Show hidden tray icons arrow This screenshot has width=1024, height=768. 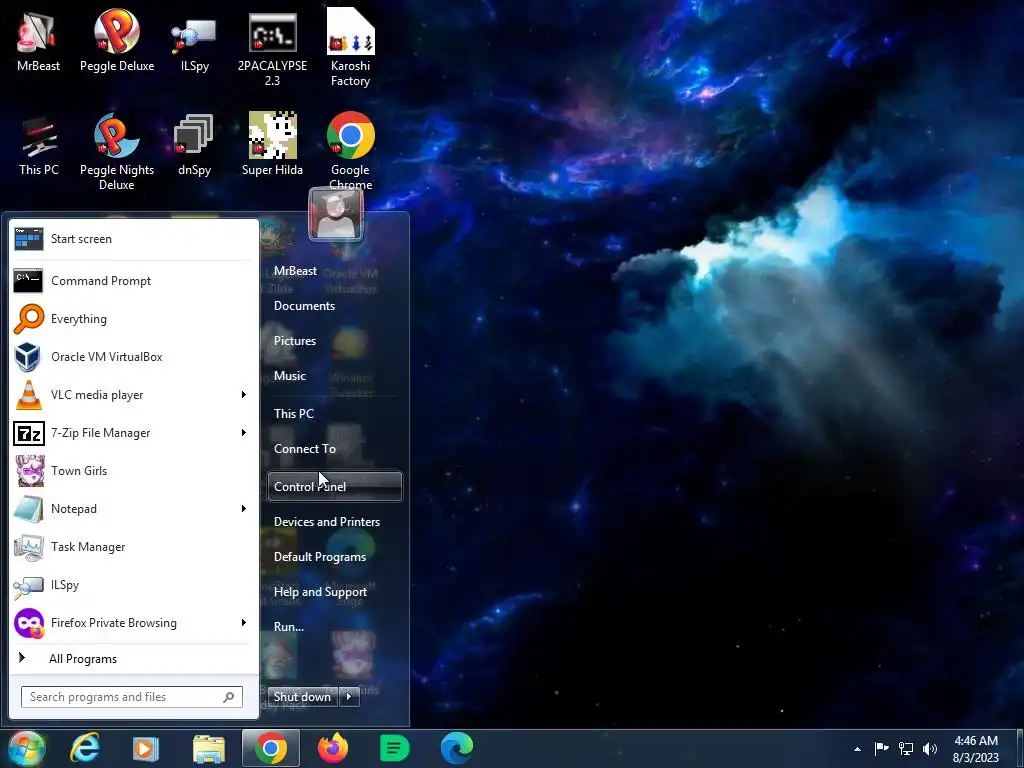tap(857, 749)
